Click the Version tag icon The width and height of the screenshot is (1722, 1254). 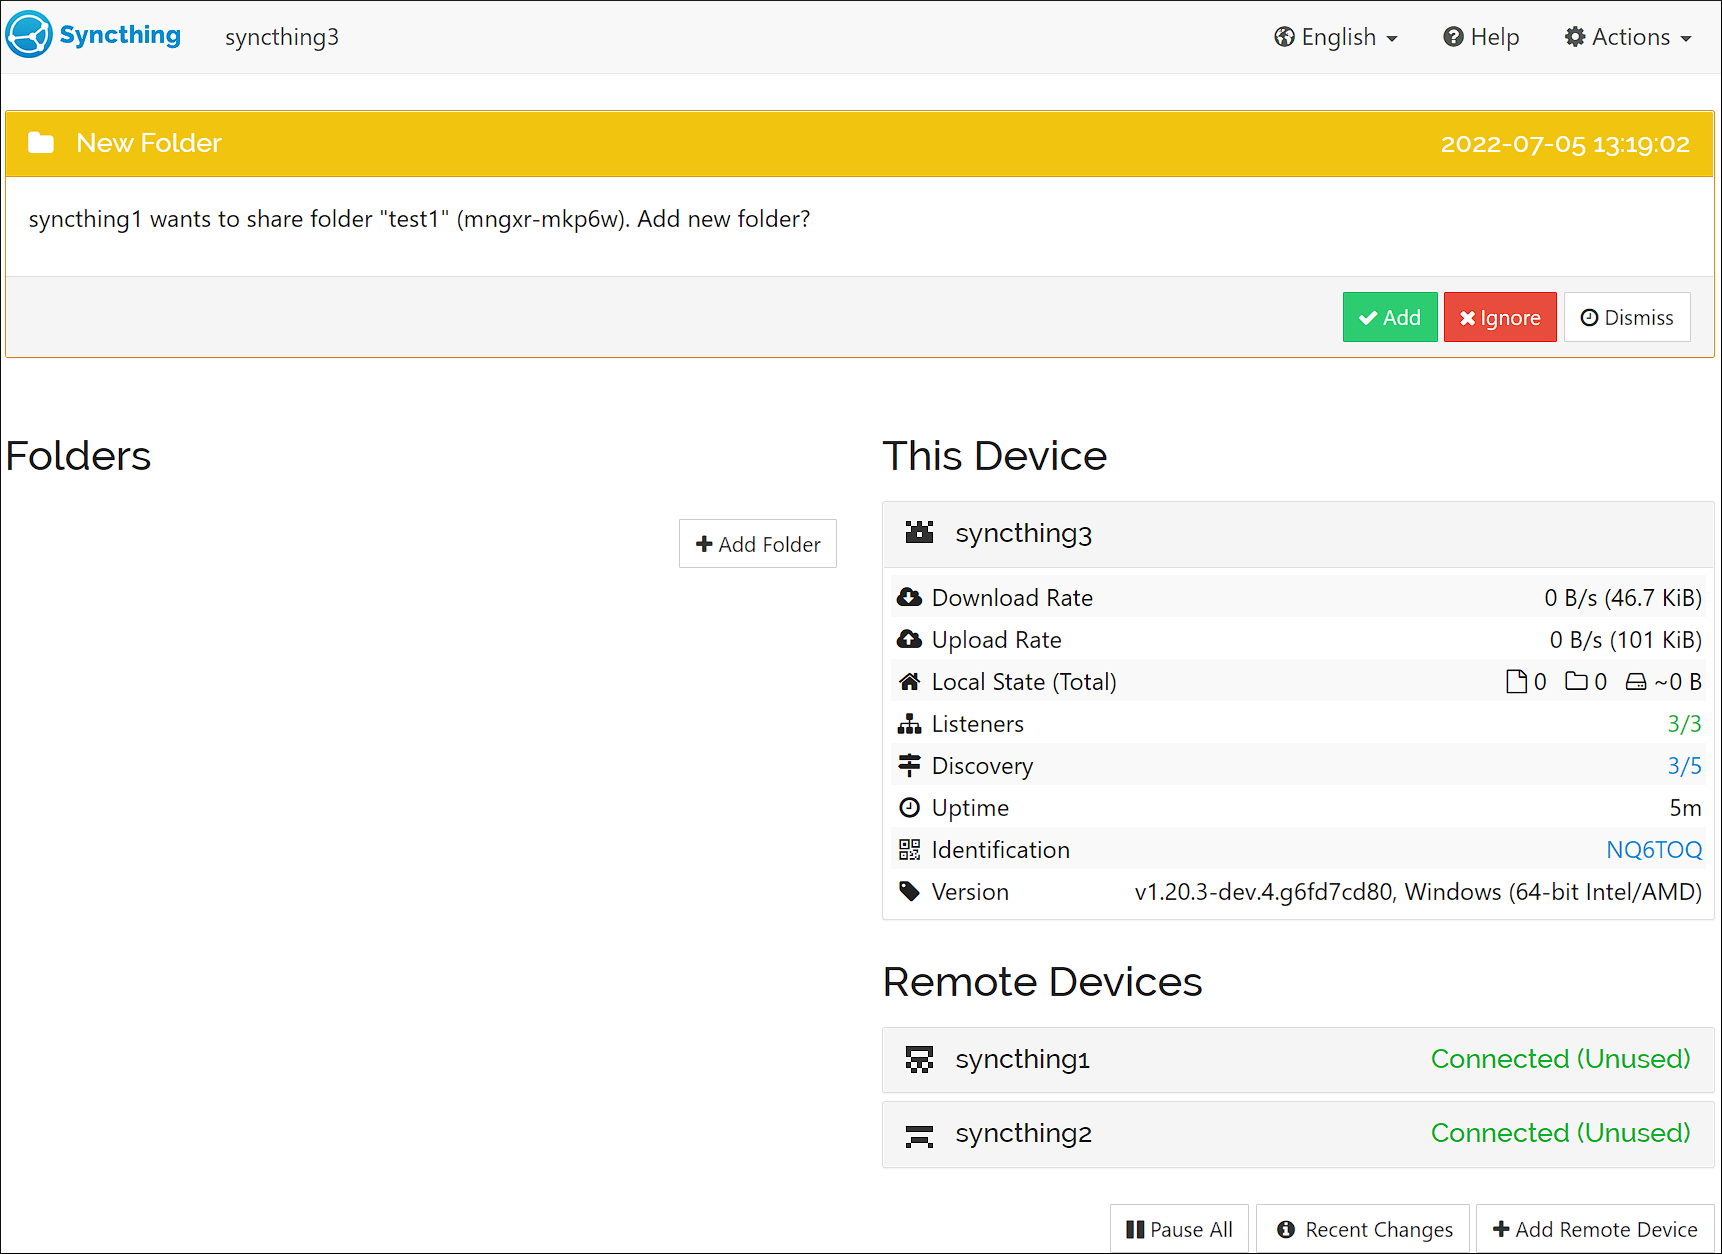point(909,891)
